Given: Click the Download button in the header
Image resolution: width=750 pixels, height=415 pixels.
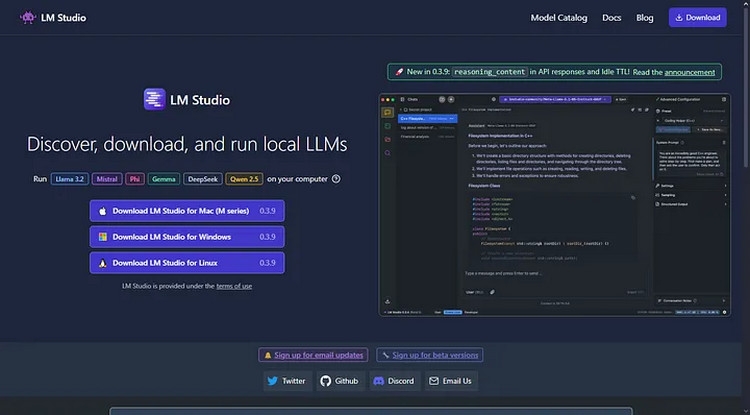Looking at the screenshot, I should tap(697, 18).
